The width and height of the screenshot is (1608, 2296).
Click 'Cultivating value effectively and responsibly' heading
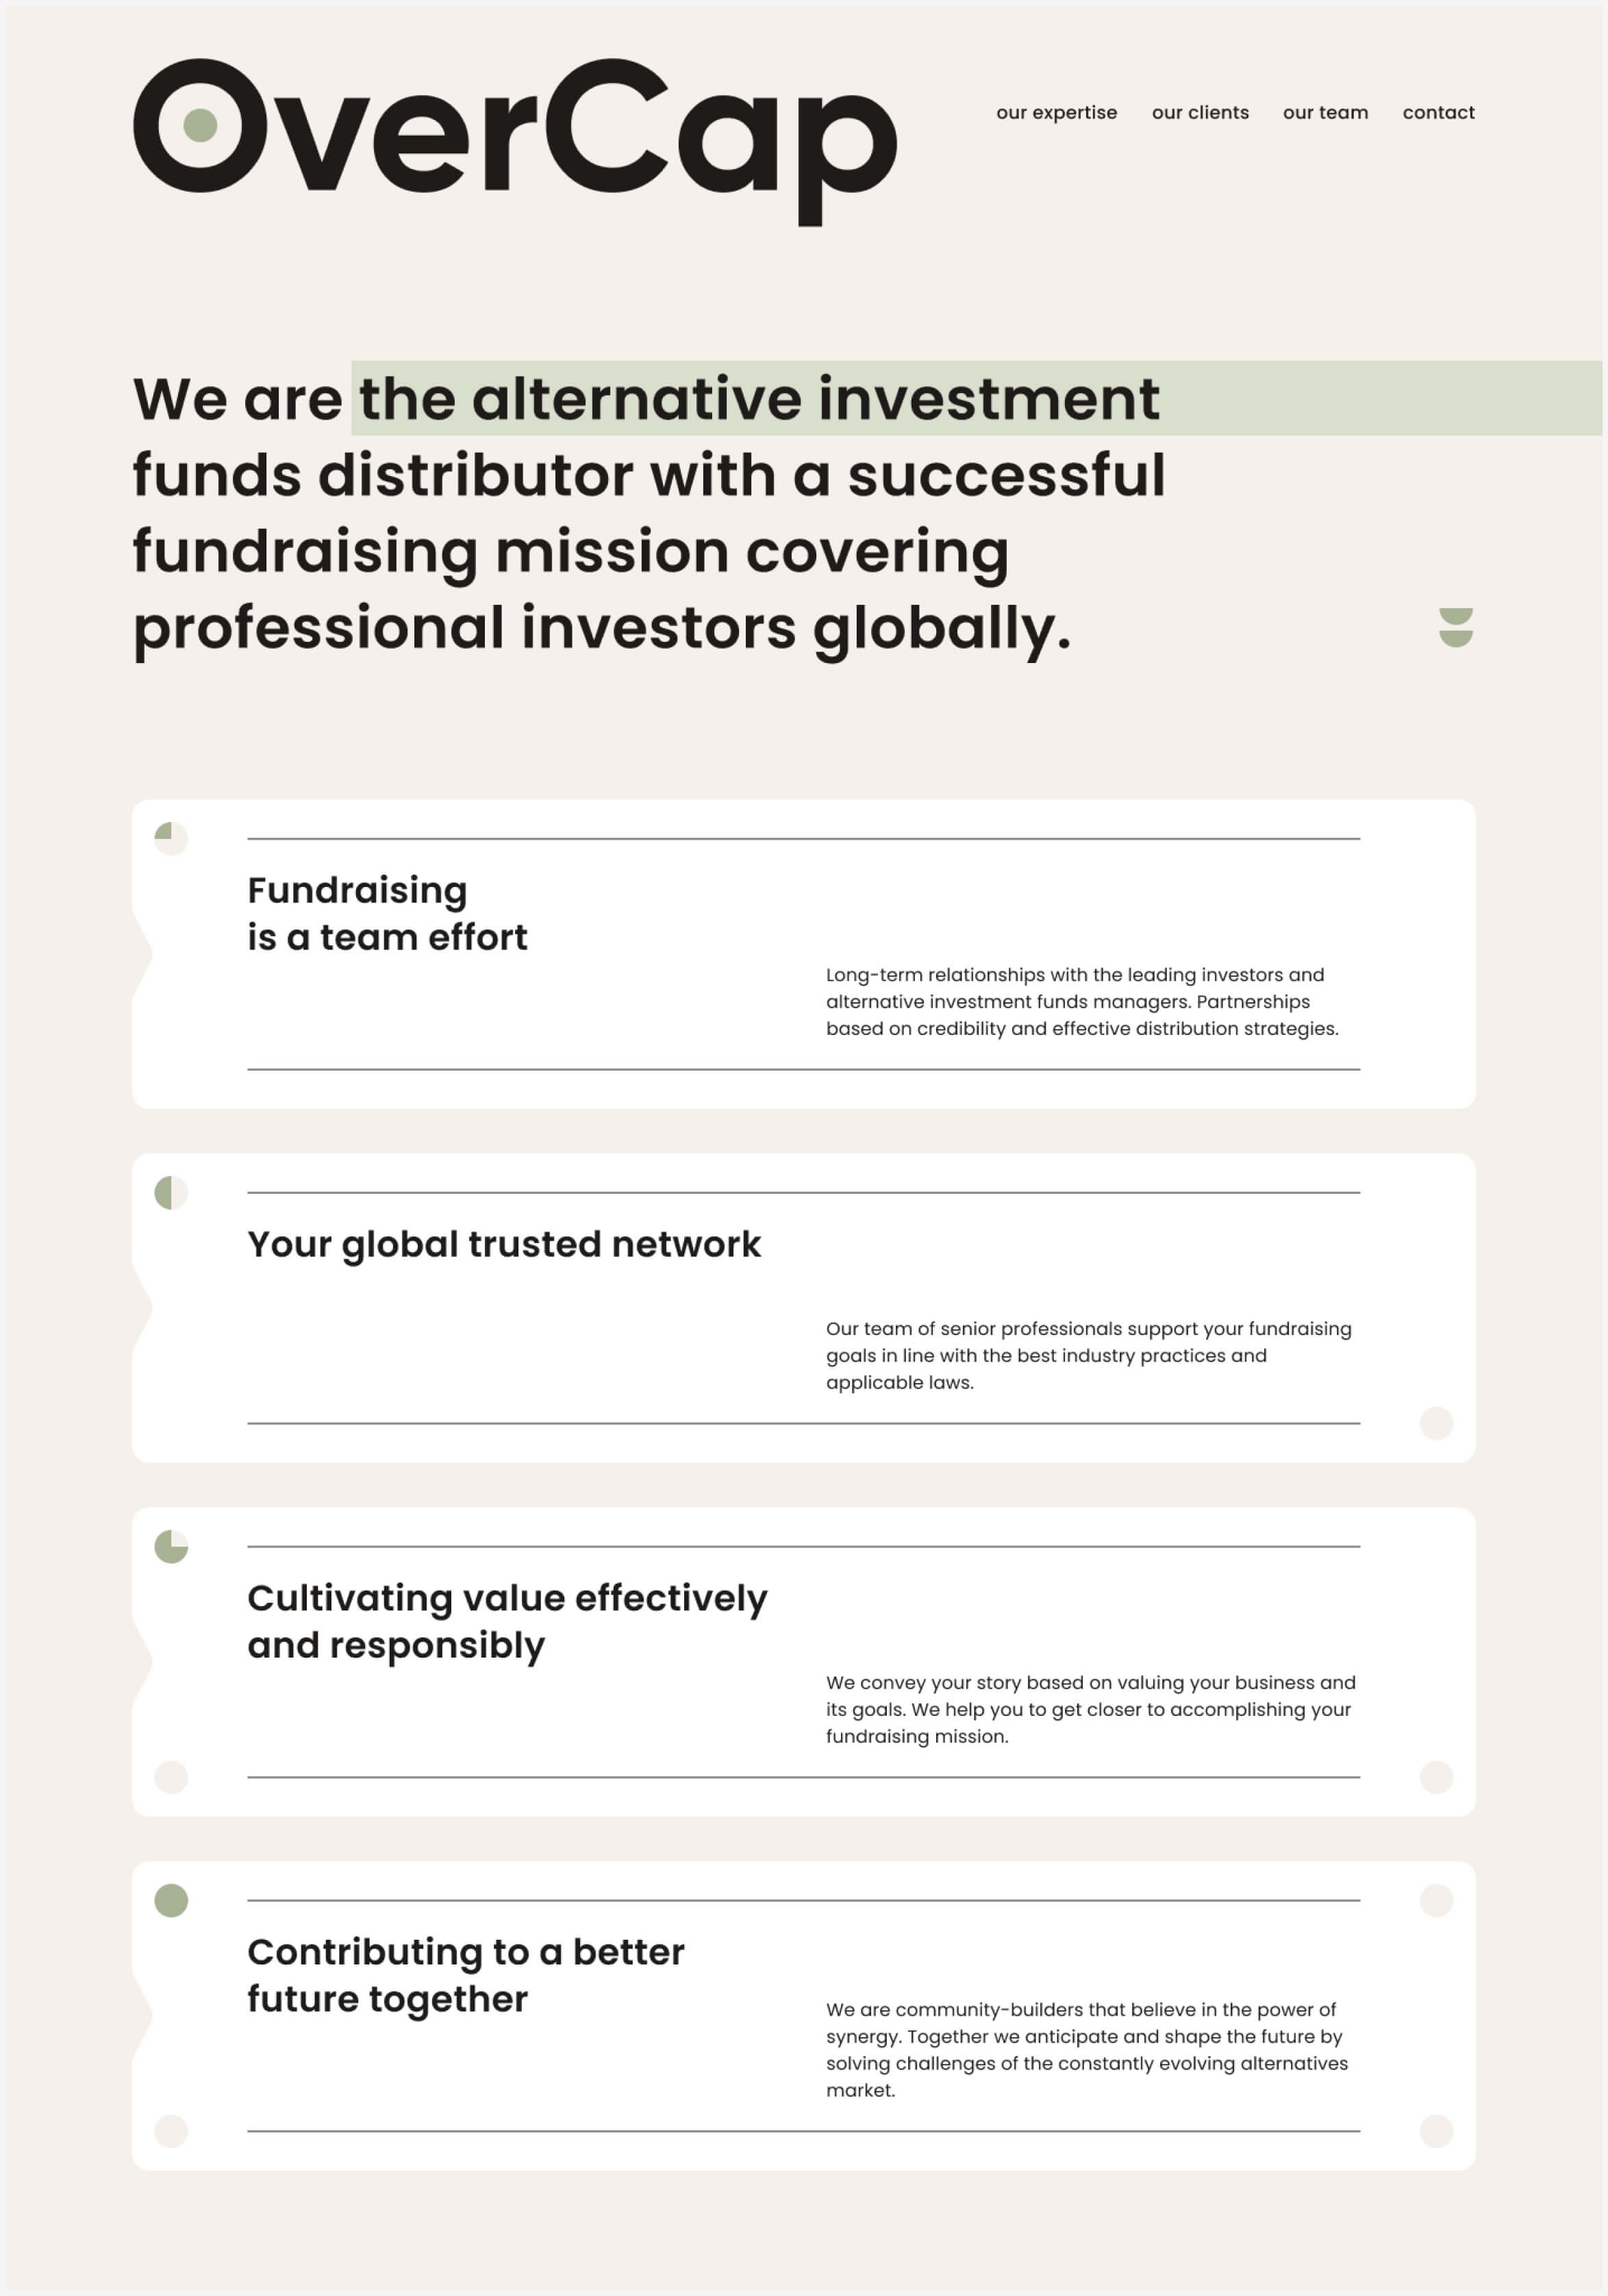(x=507, y=1622)
